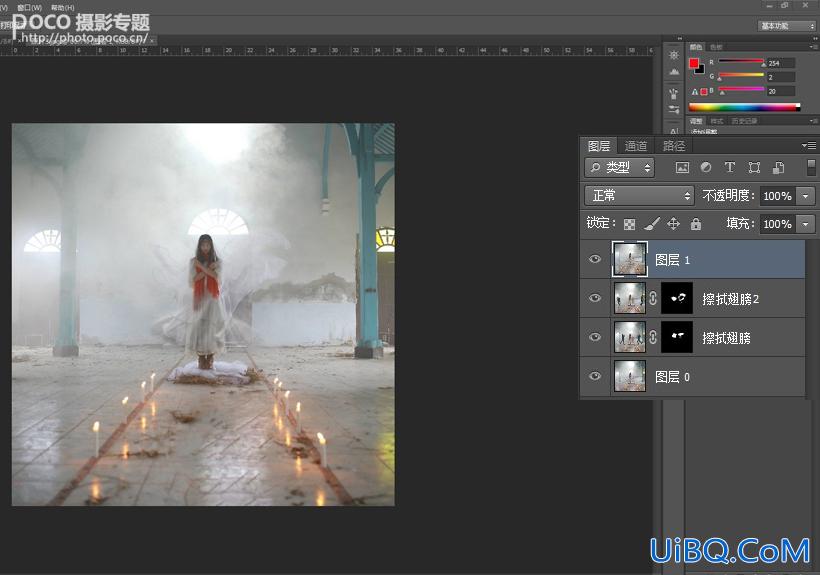Switch to the 颜色 panel tab
This screenshot has width=820, height=575.
696,47
